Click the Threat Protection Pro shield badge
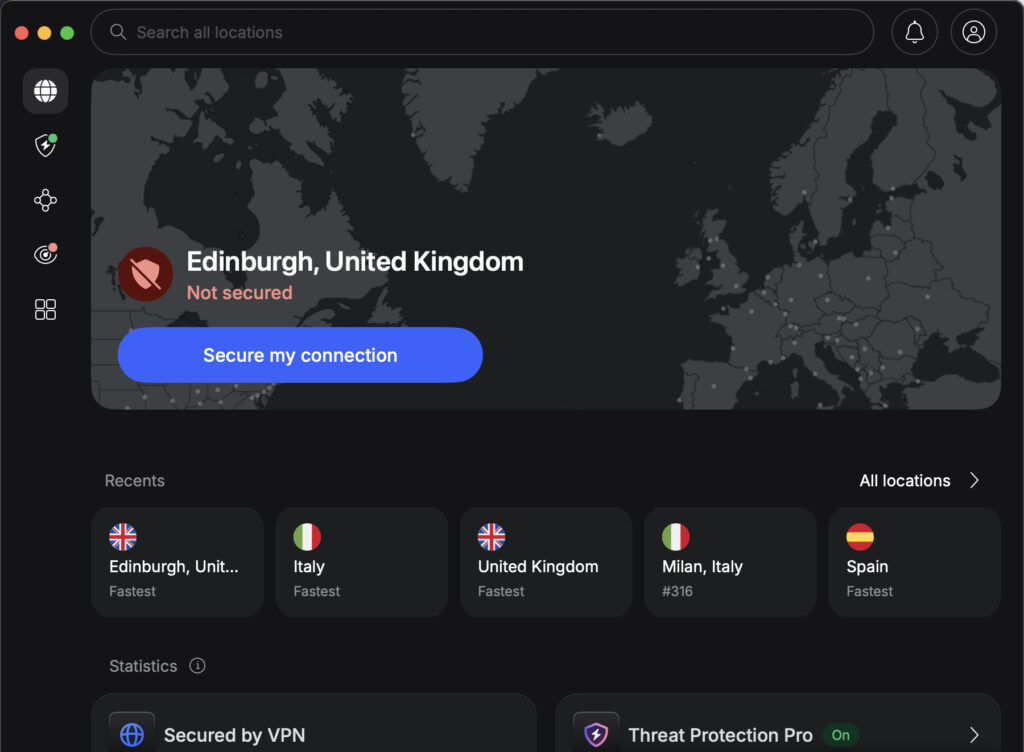 [595, 734]
